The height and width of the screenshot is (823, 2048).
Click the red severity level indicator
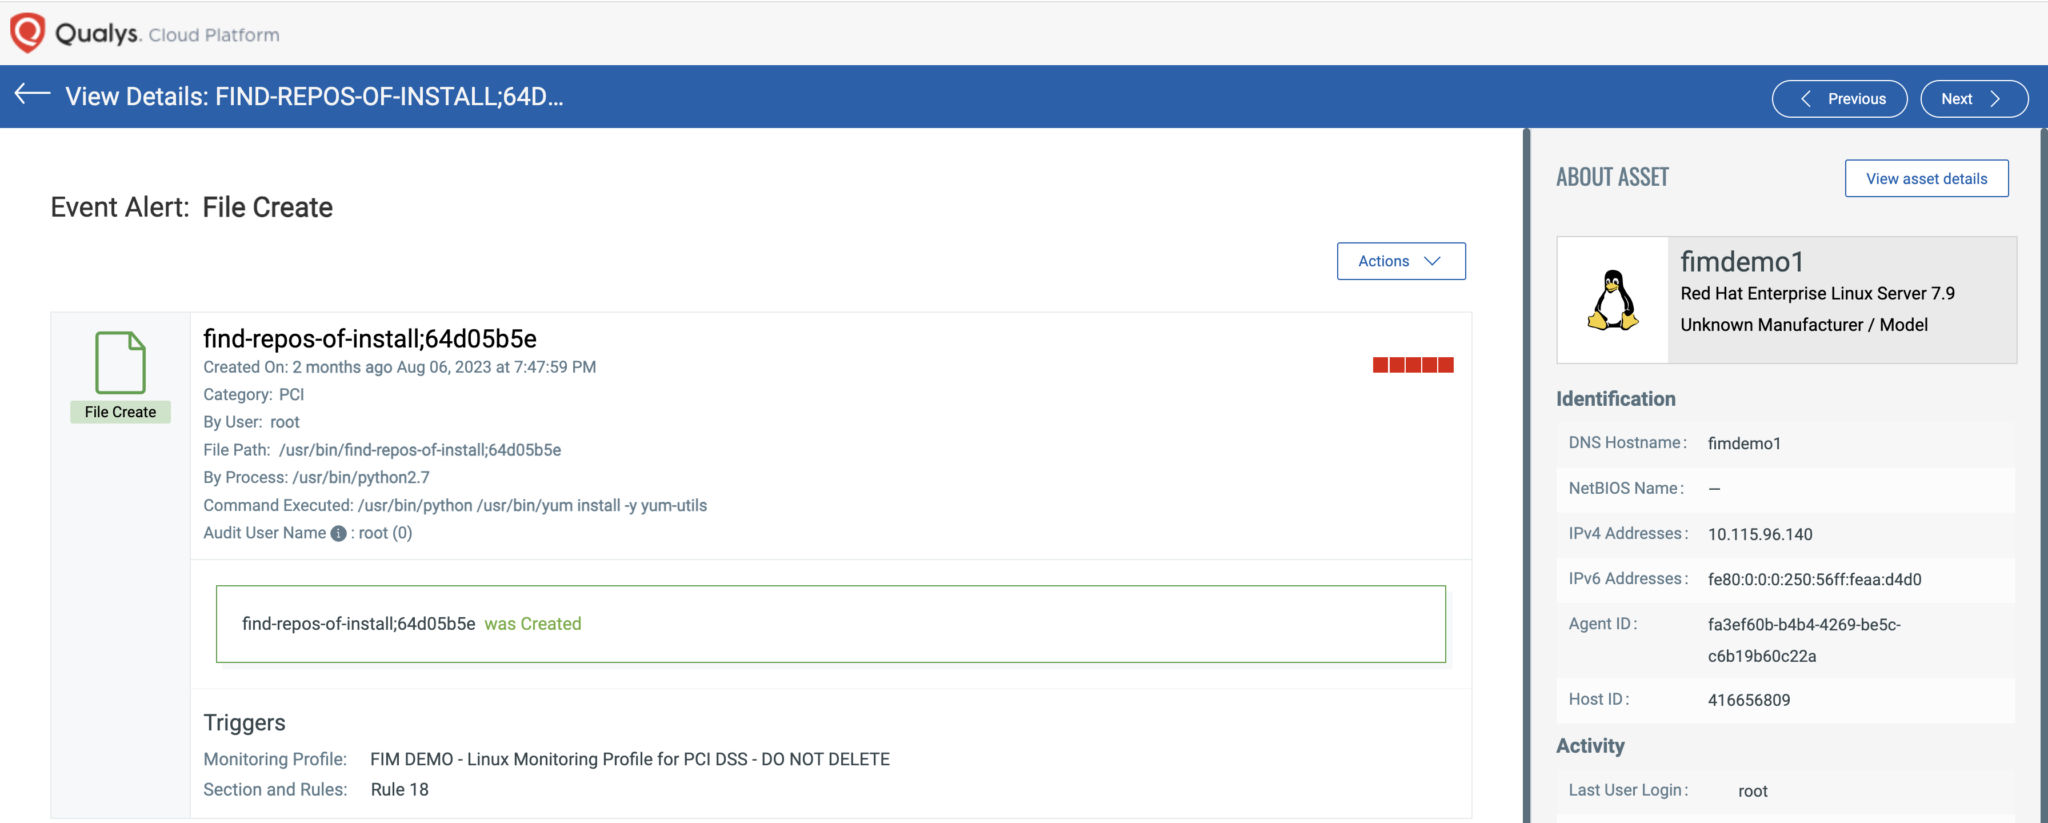click(x=1413, y=365)
